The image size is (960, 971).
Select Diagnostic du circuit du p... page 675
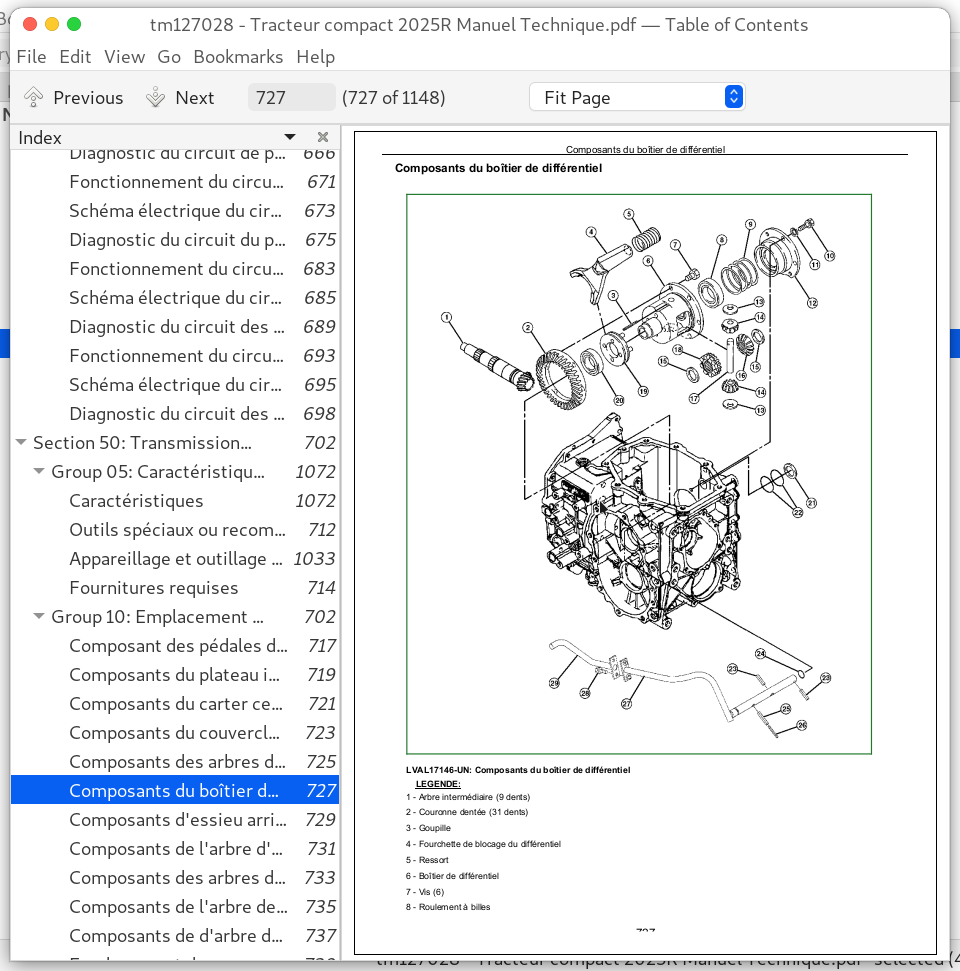click(x=175, y=239)
